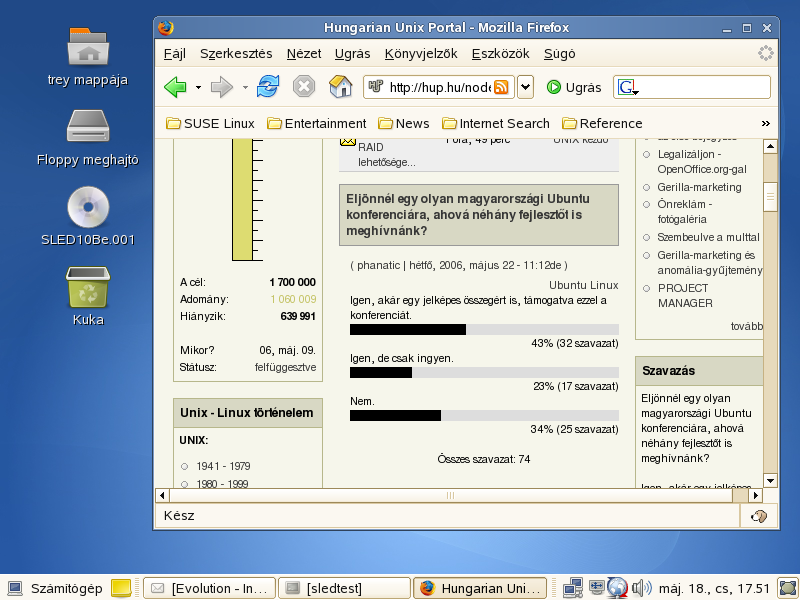This screenshot has height=600, width=800.
Task: Click the horizontal scrollbar thumb
Action: pyautogui.click(x=451, y=495)
